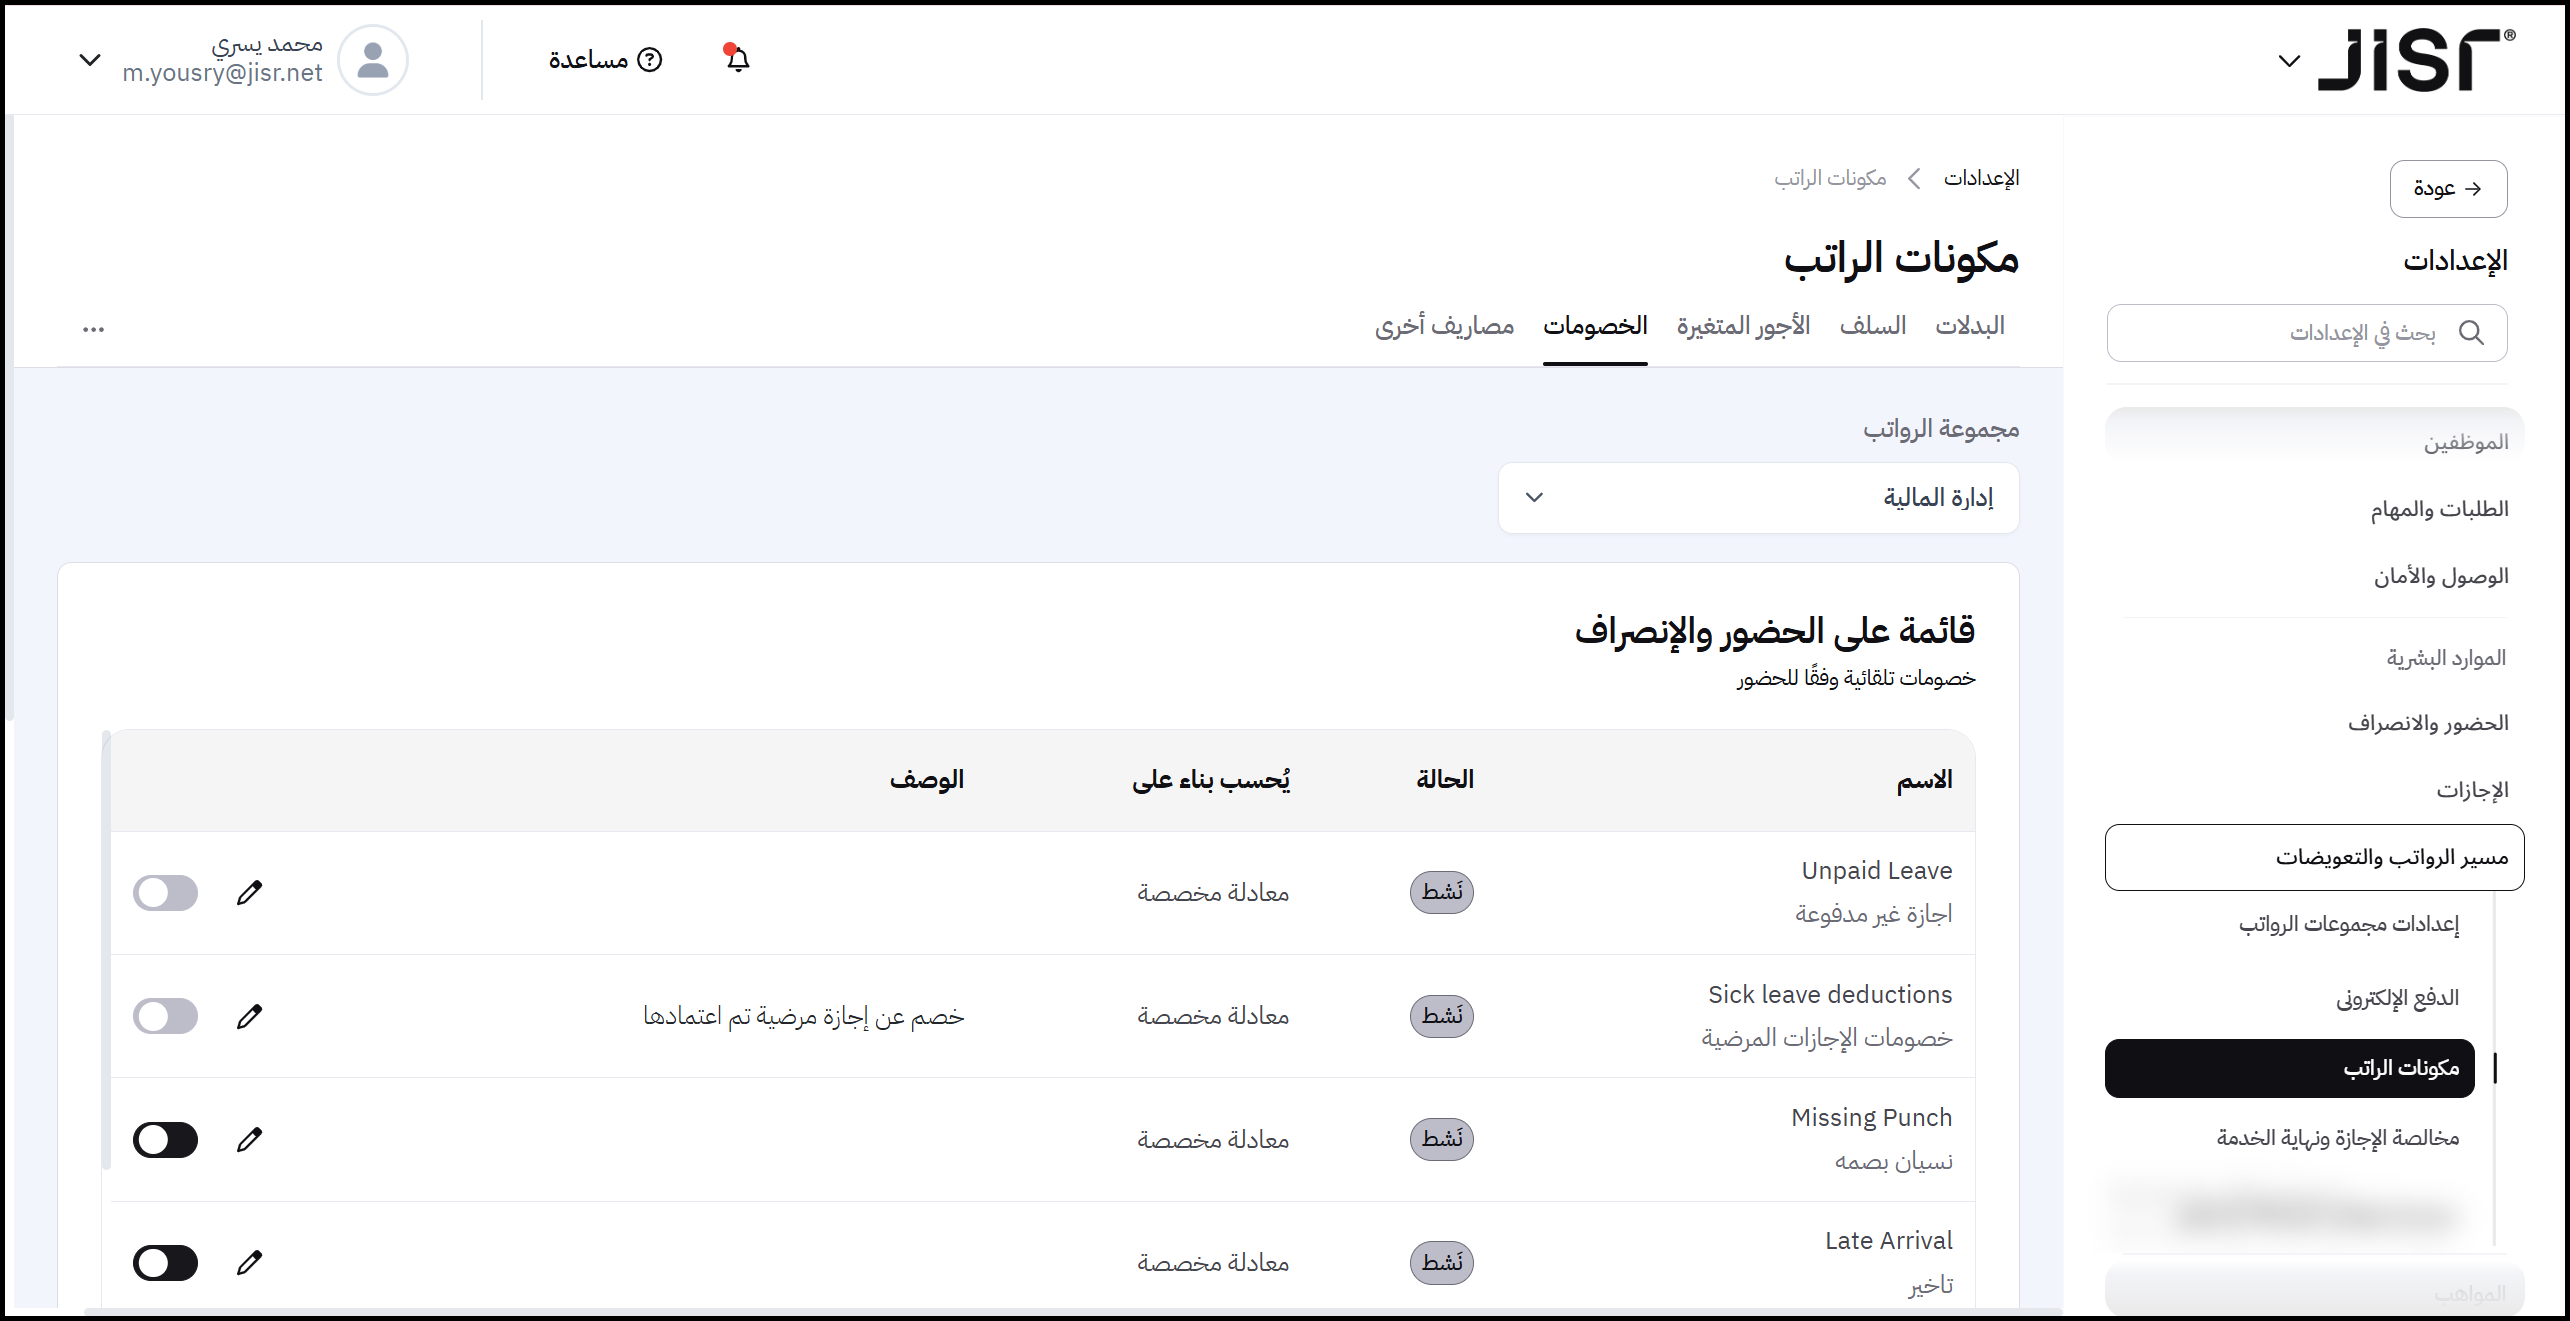Click the pencil icon for Missing Punch
The width and height of the screenshot is (2570, 1321).
(x=249, y=1139)
